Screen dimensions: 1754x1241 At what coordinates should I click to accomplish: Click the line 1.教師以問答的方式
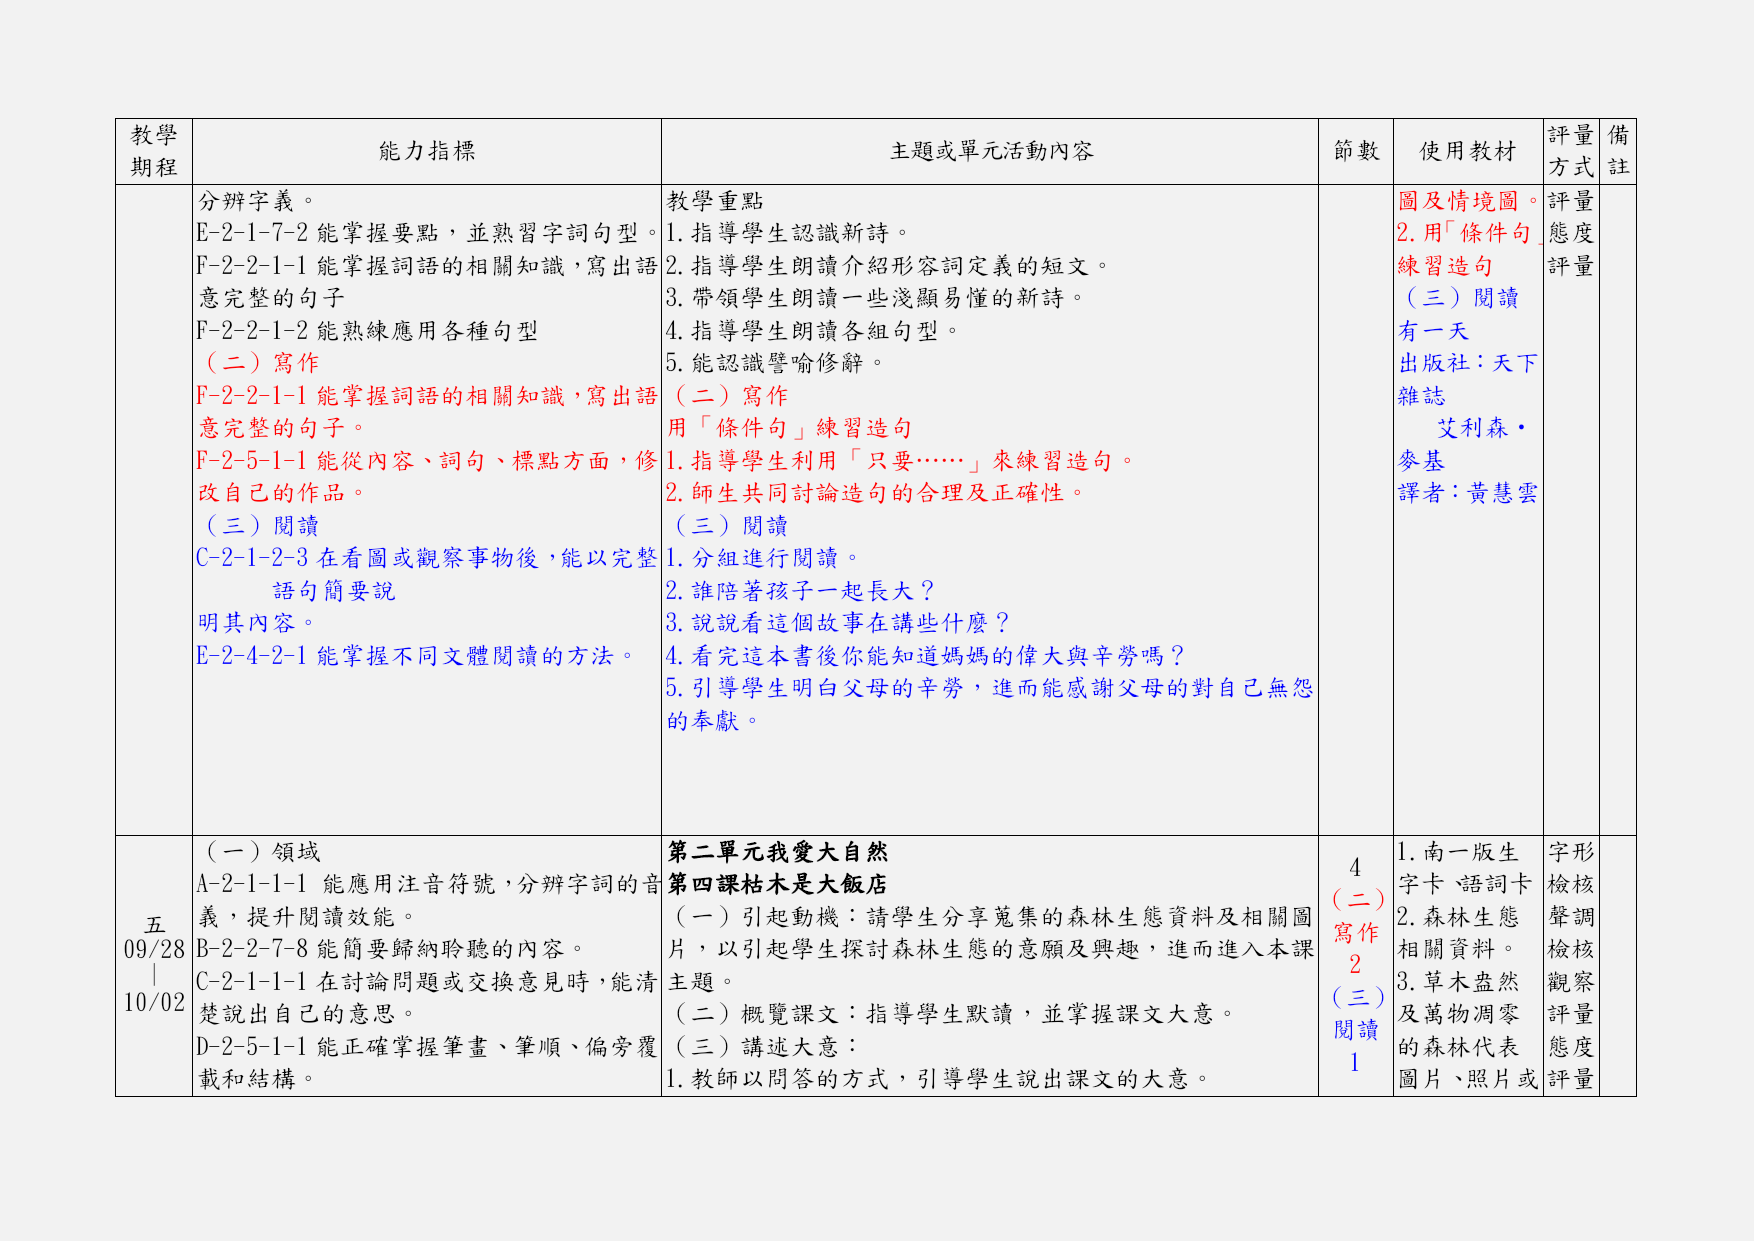pos(939,1079)
